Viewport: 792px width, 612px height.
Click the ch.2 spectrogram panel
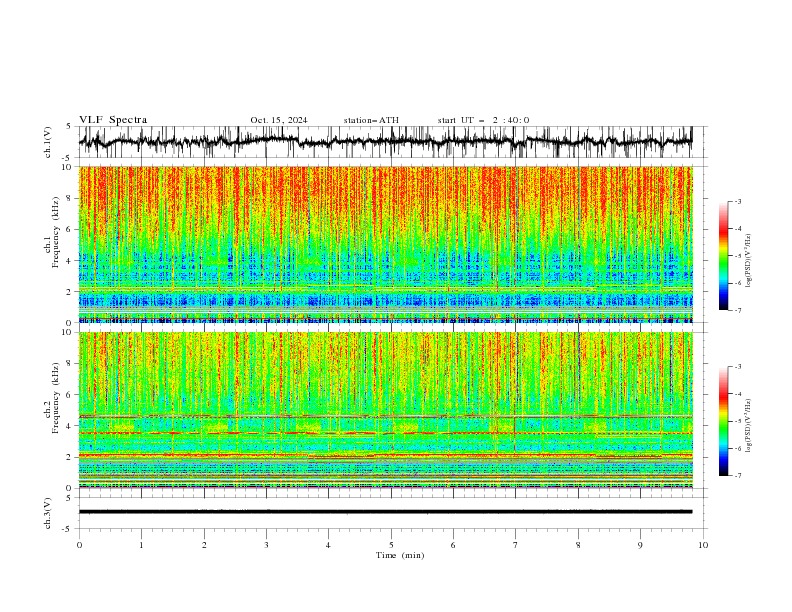tap(385, 410)
